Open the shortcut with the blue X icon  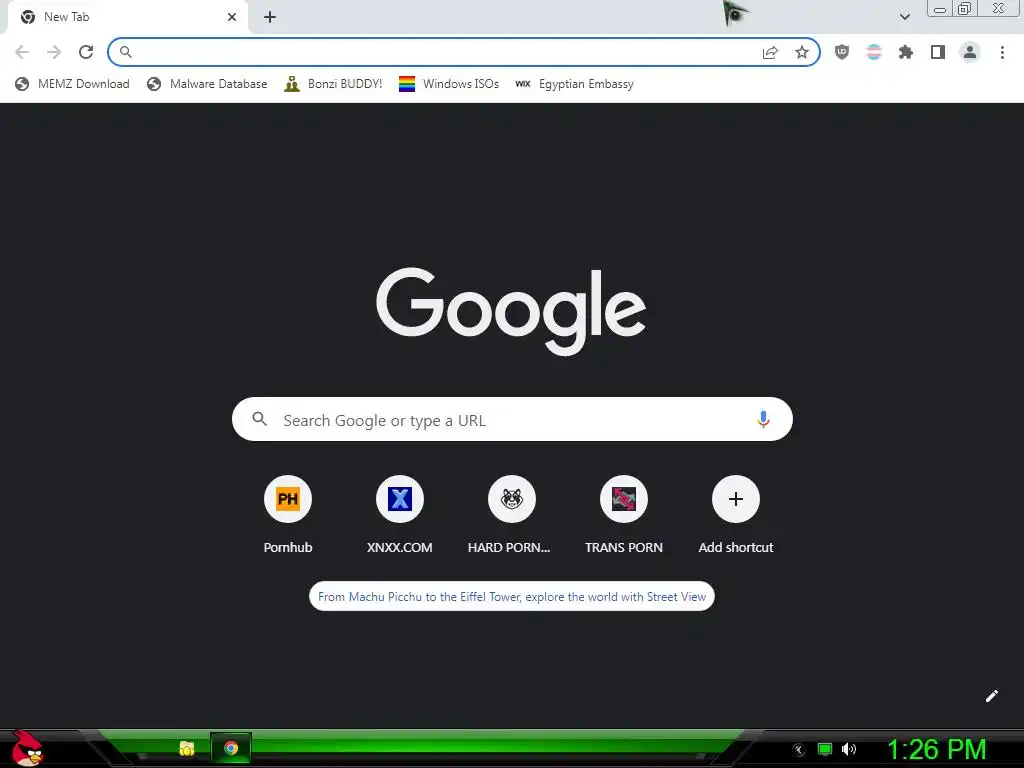point(400,499)
